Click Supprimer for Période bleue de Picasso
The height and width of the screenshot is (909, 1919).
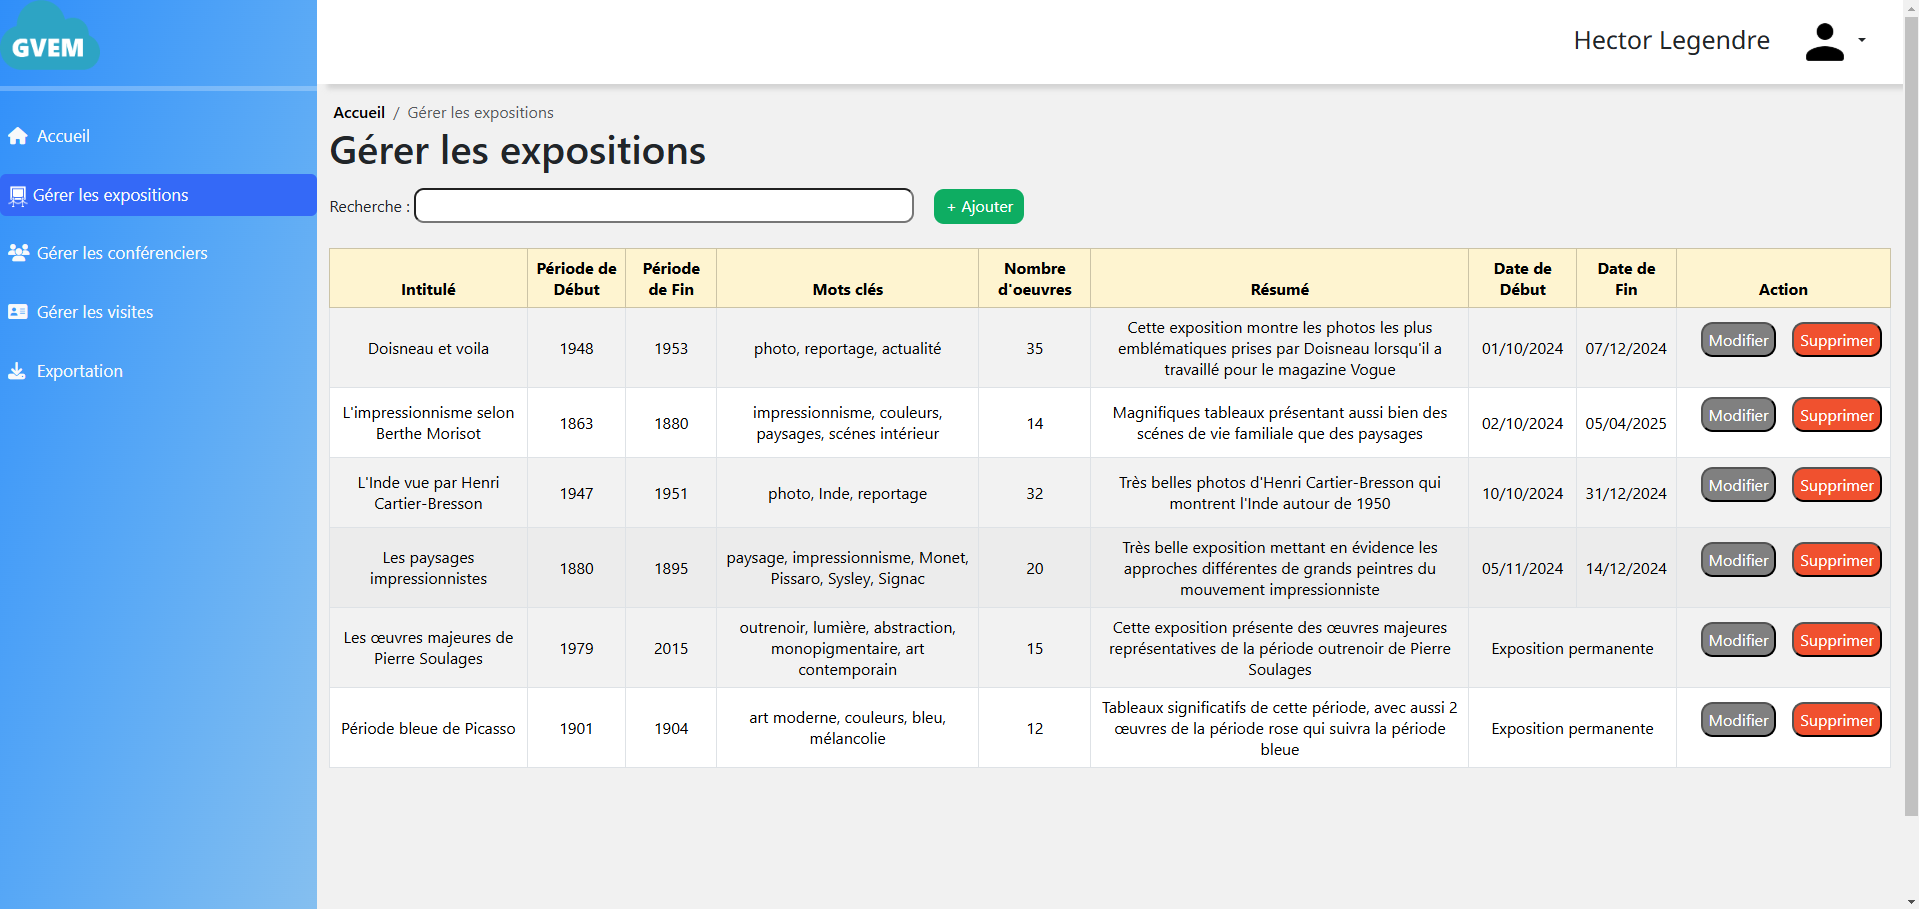tap(1836, 719)
